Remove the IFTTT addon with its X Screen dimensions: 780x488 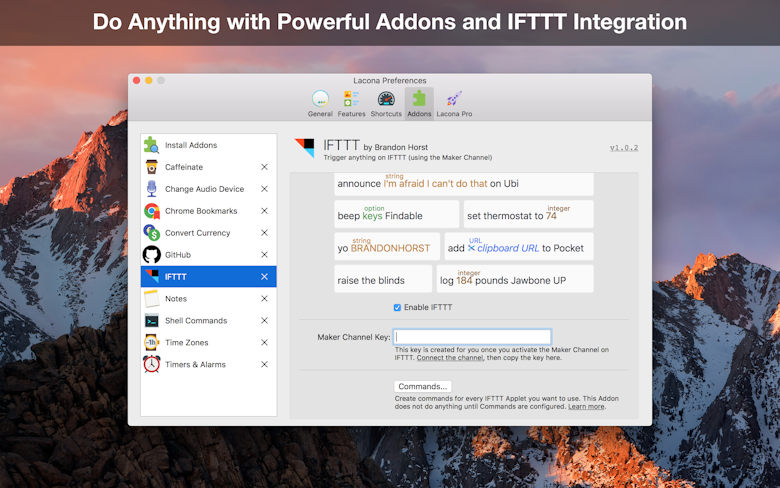265,277
